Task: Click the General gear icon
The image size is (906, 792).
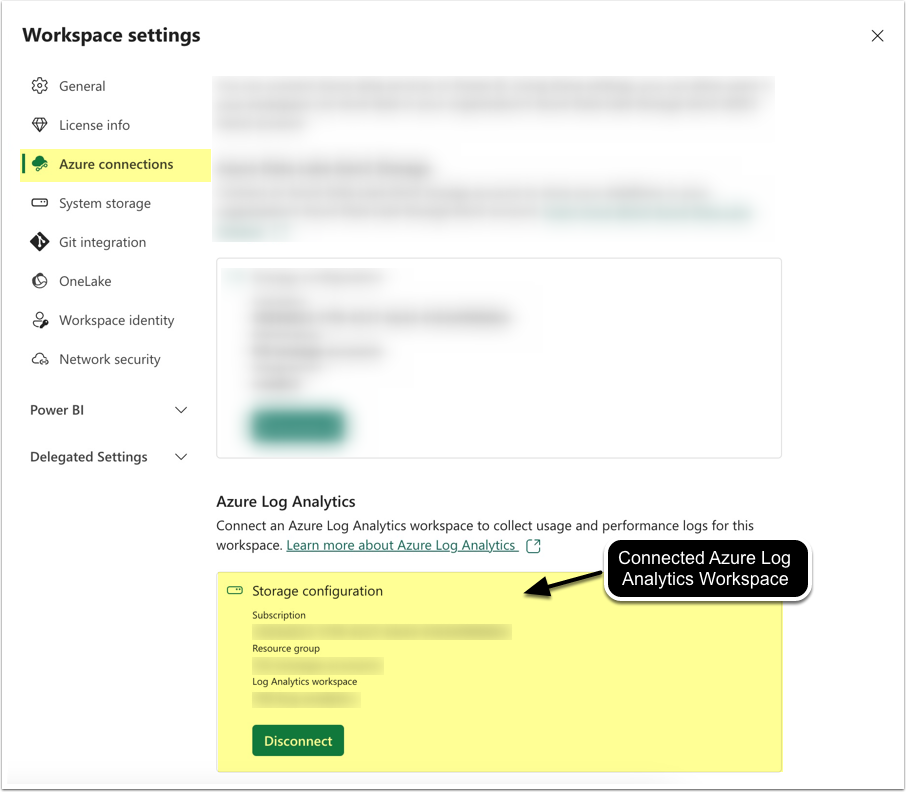Action: tap(39, 86)
